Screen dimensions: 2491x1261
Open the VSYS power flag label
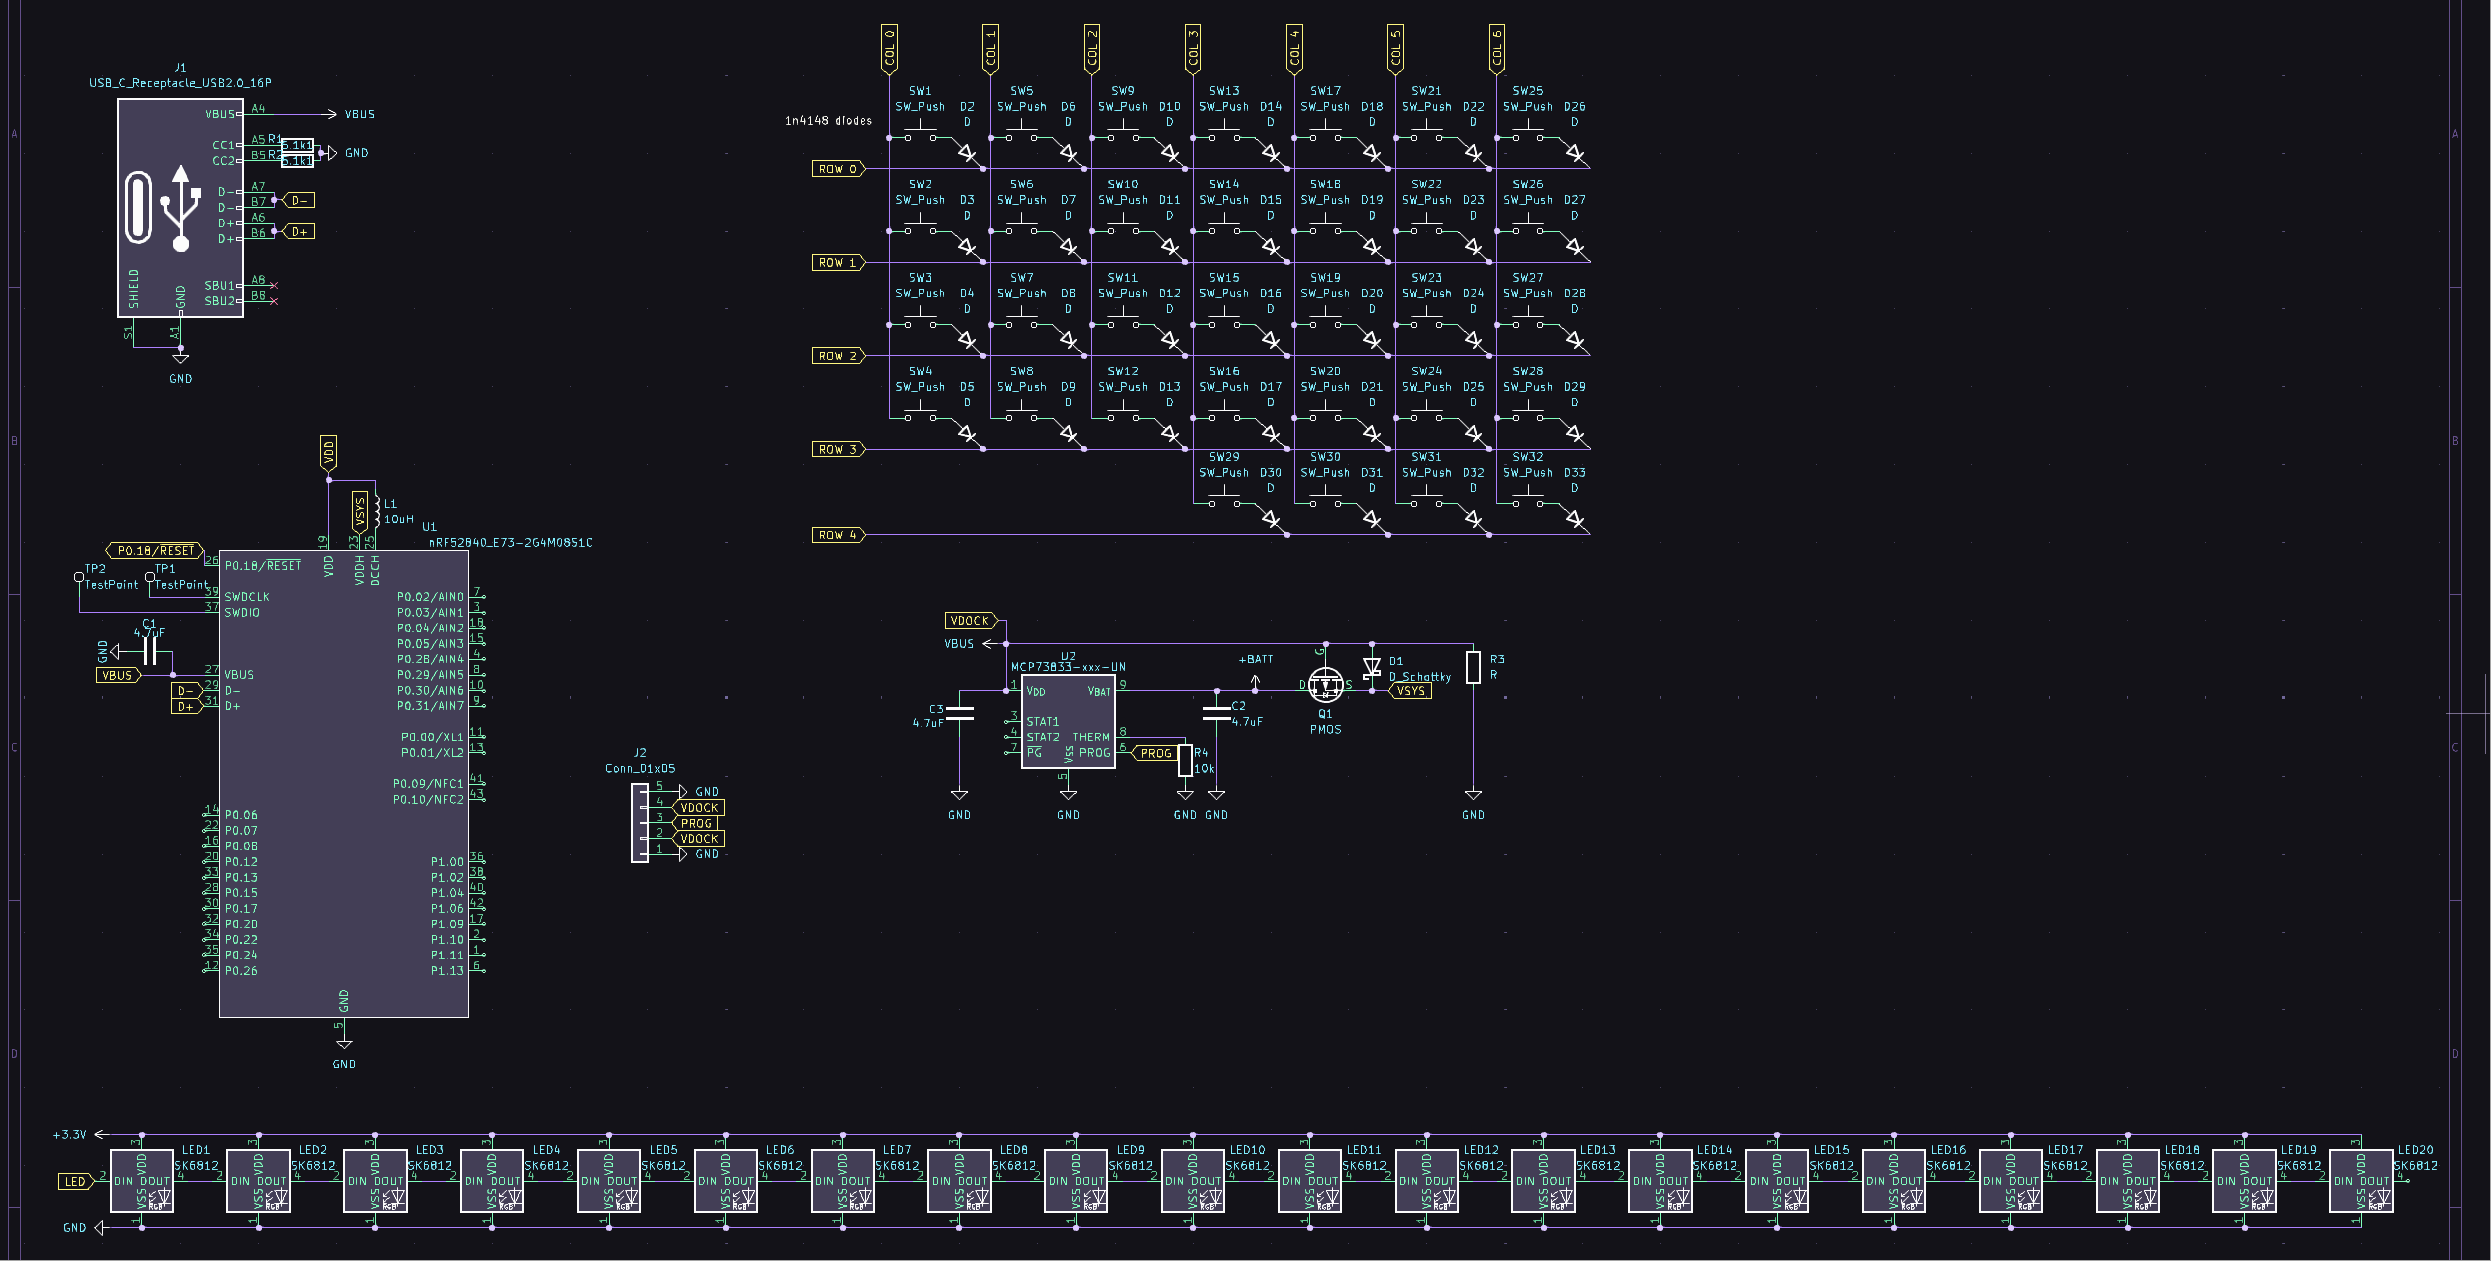(x=1412, y=690)
